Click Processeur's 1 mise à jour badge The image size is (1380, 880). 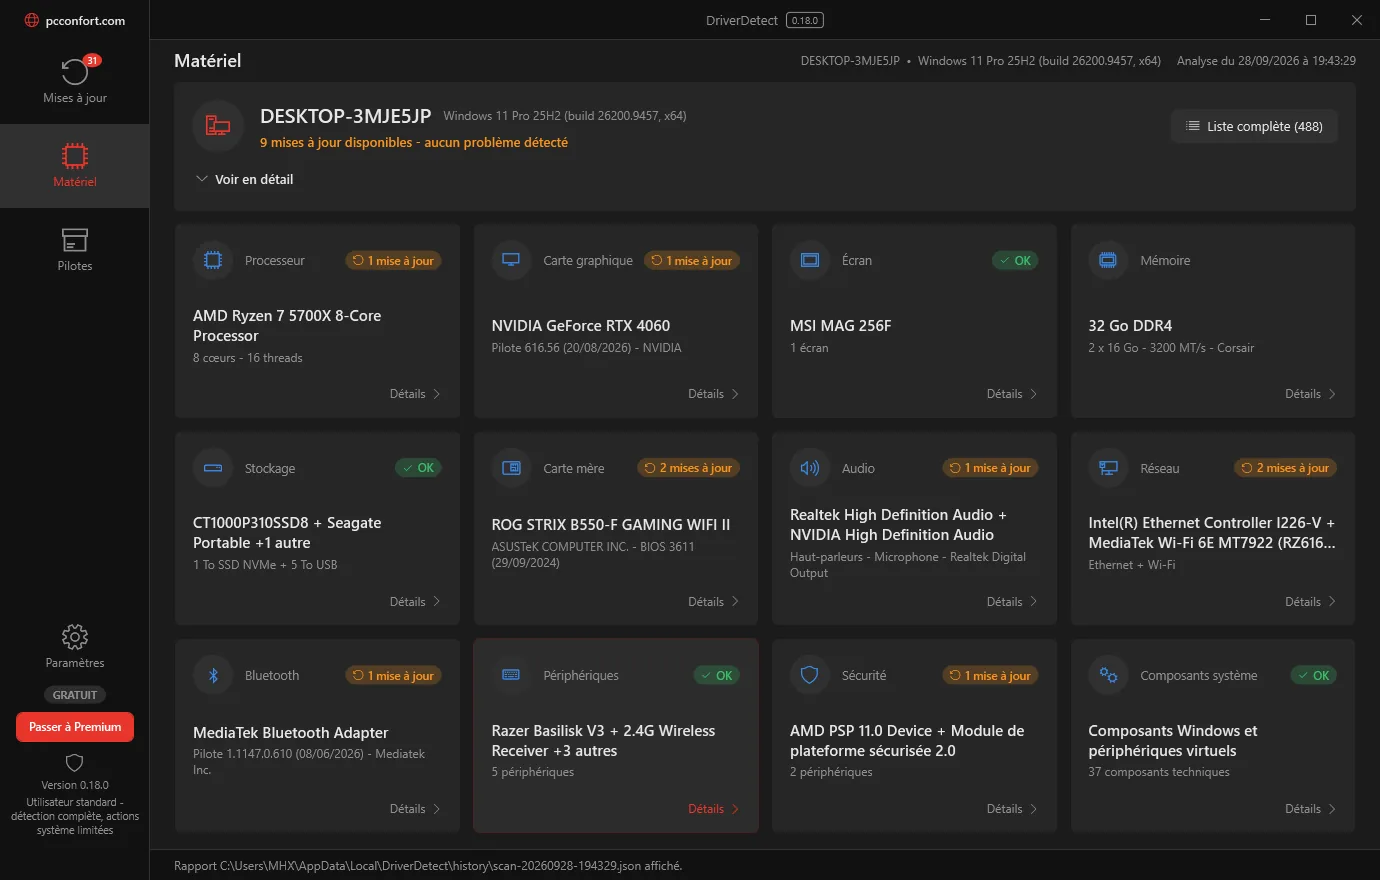click(x=394, y=261)
